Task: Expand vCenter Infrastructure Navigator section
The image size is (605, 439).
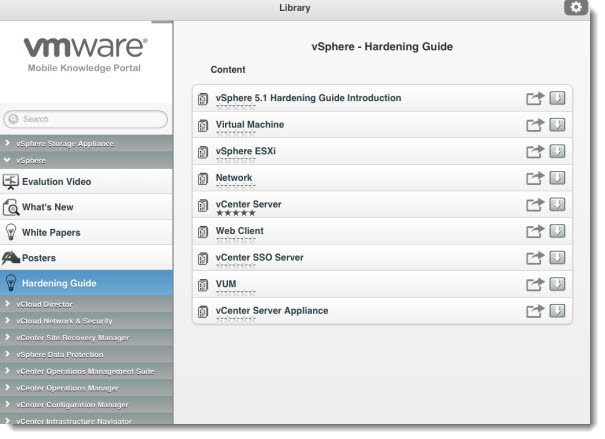Action: (x=86, y=419)
